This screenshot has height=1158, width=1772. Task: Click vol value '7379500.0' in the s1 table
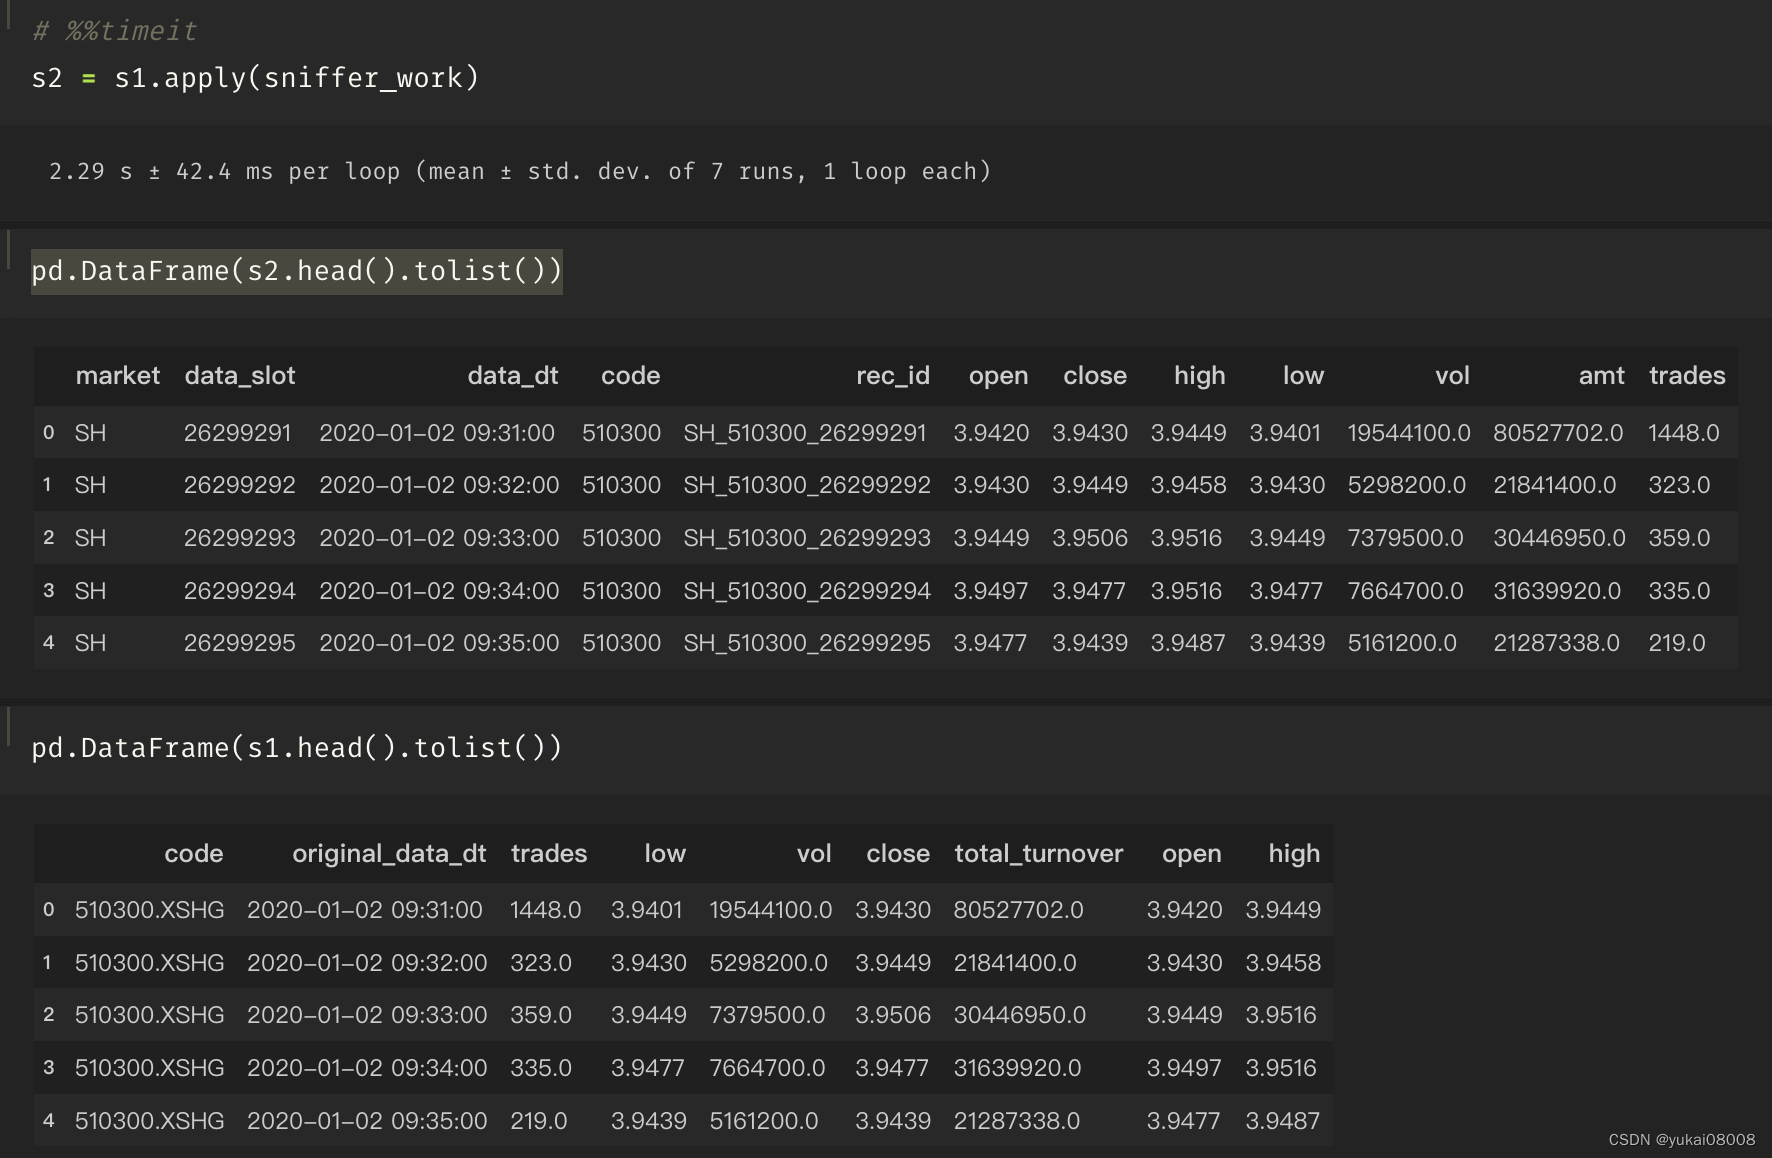click(768, 1015)
